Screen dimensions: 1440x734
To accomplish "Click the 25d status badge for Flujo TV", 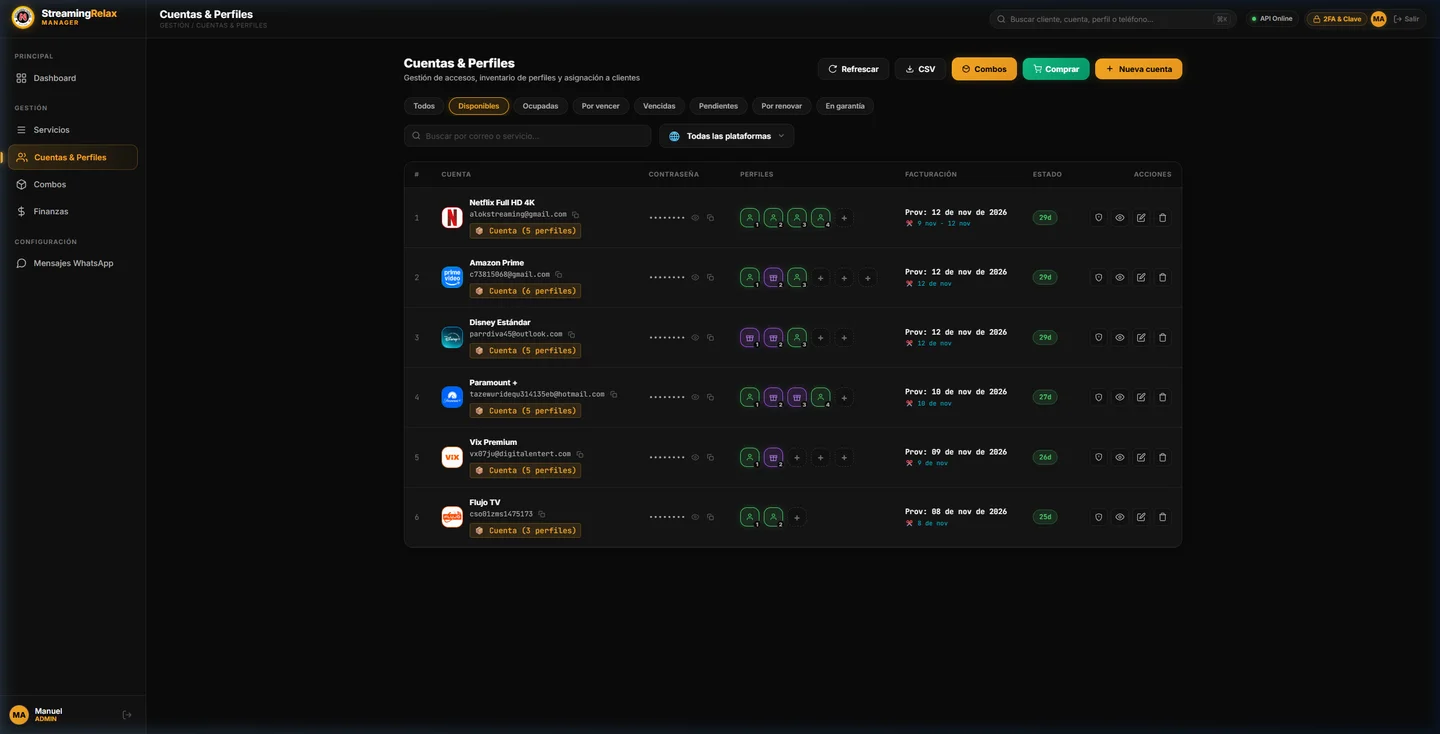I will tap(1045, 518).
